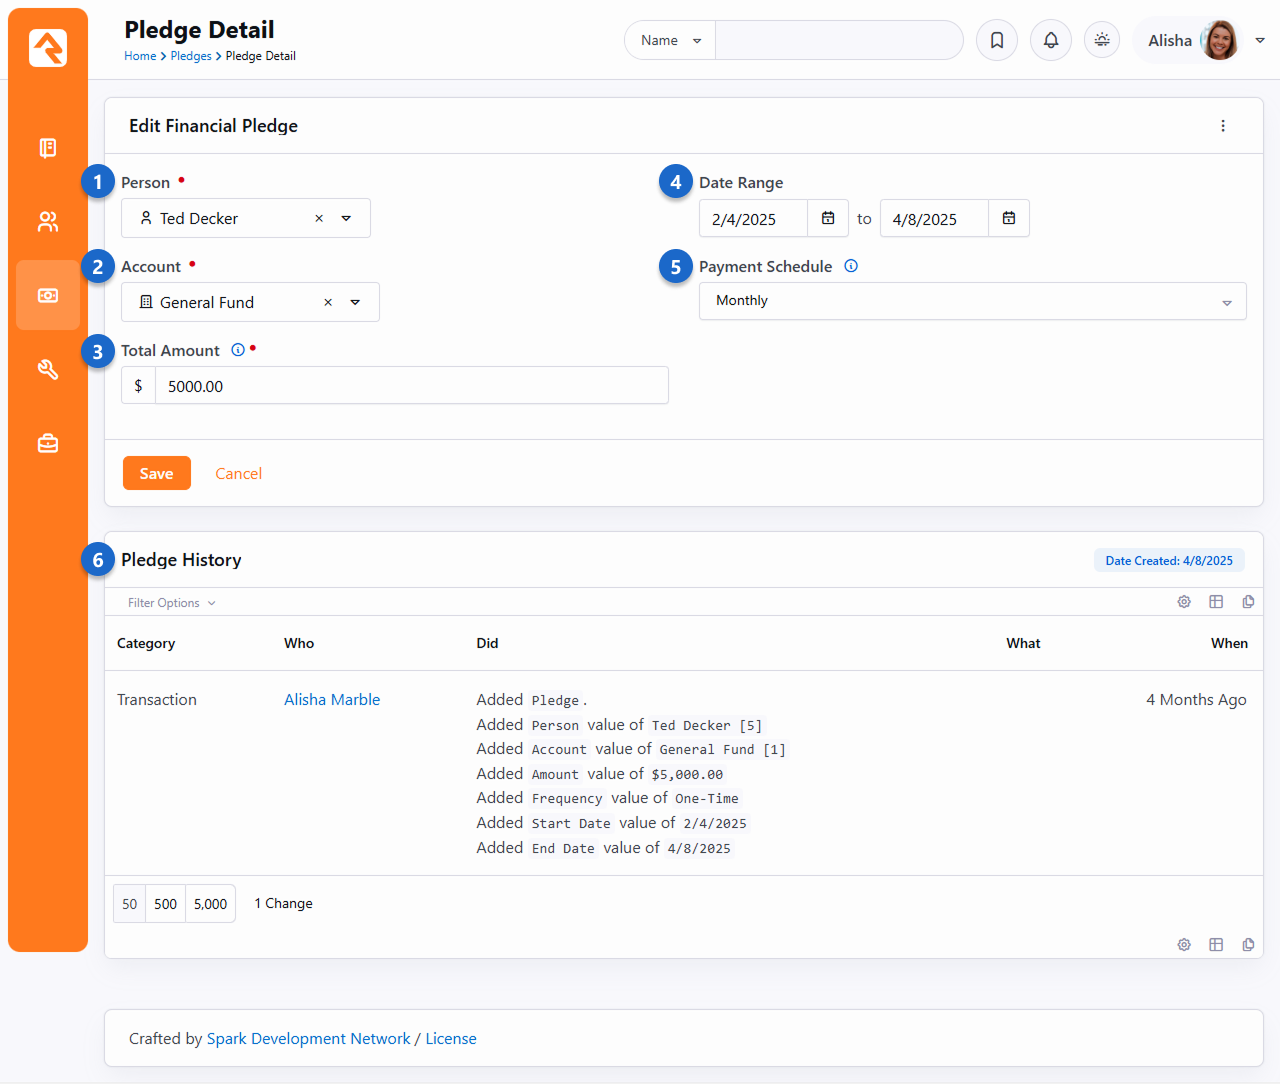
Task: Click the Save button
Action: (156, 474)
